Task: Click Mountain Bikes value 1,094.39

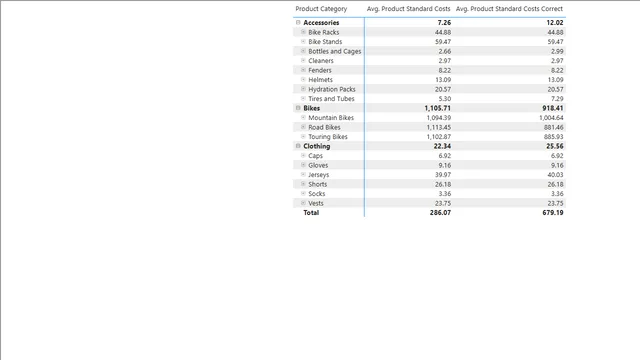Action: click(x=439, y=118)
